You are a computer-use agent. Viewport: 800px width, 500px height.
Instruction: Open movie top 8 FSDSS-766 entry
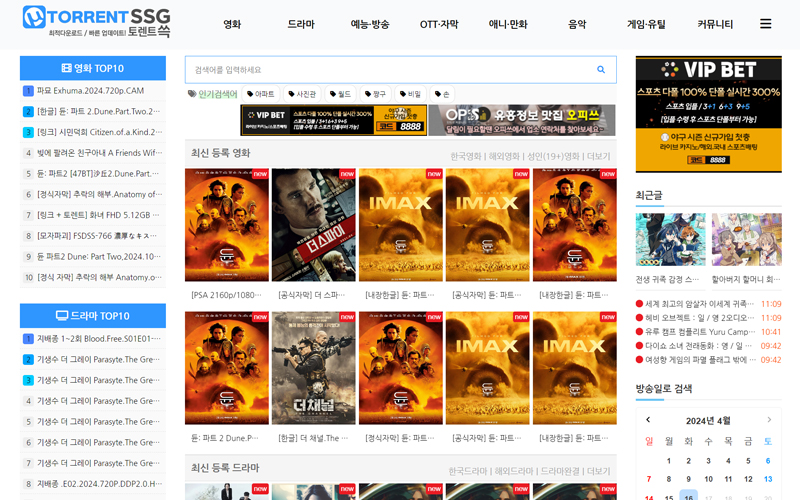96,236
